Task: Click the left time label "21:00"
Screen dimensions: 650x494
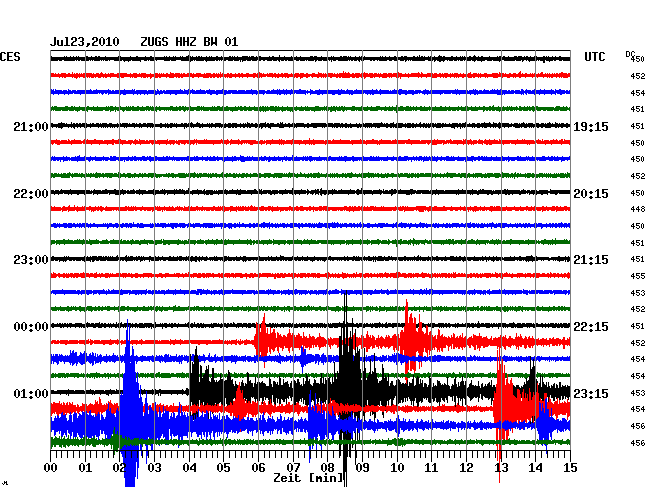Action: coord(31,126)
